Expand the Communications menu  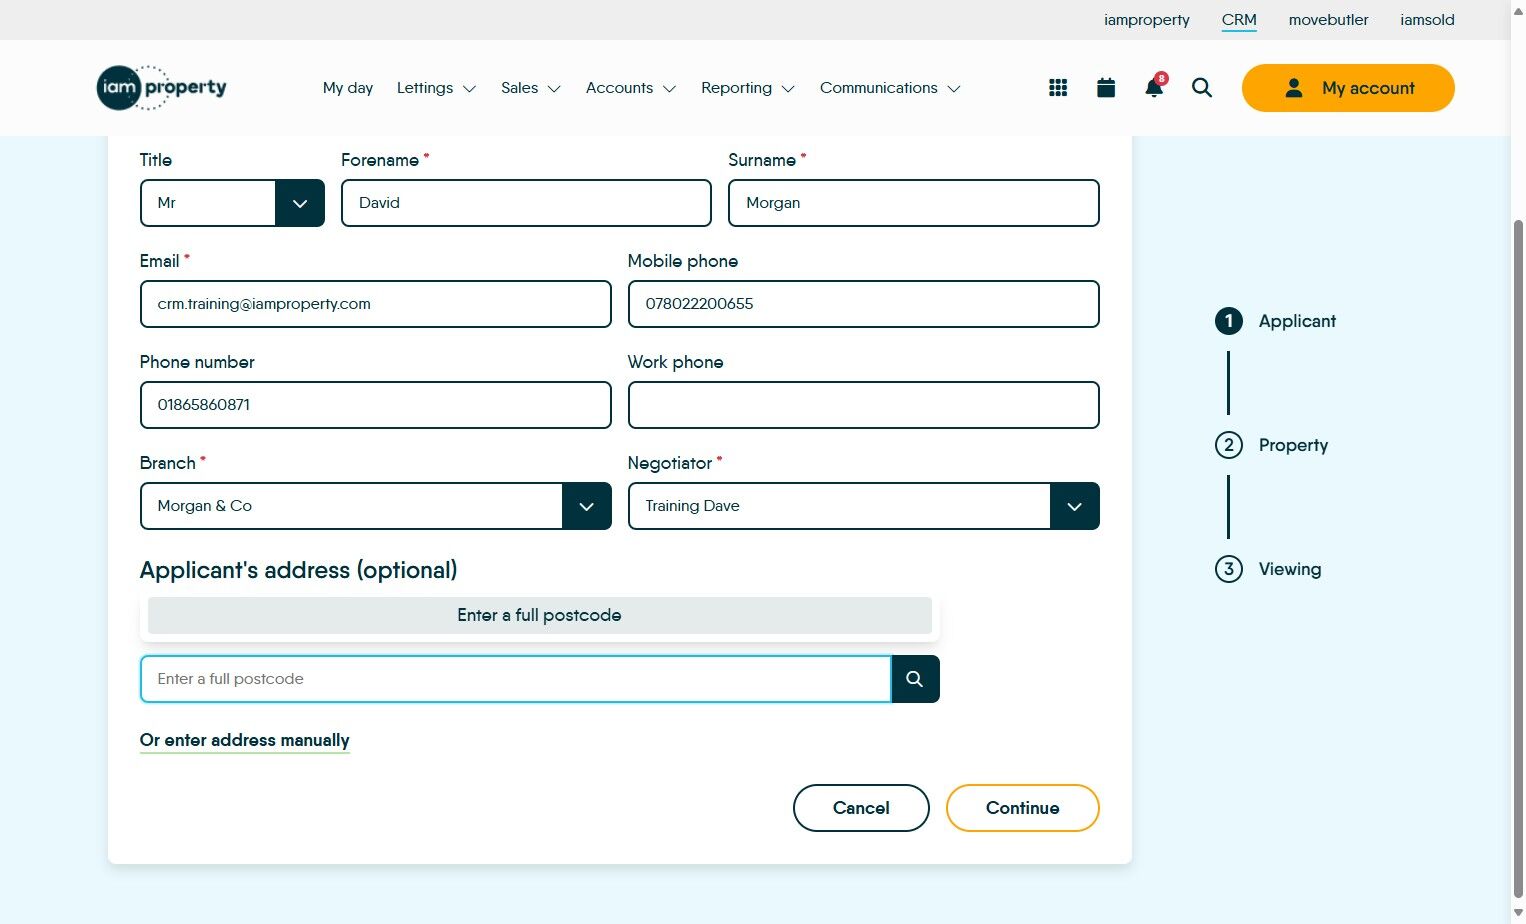coord(890,88)
